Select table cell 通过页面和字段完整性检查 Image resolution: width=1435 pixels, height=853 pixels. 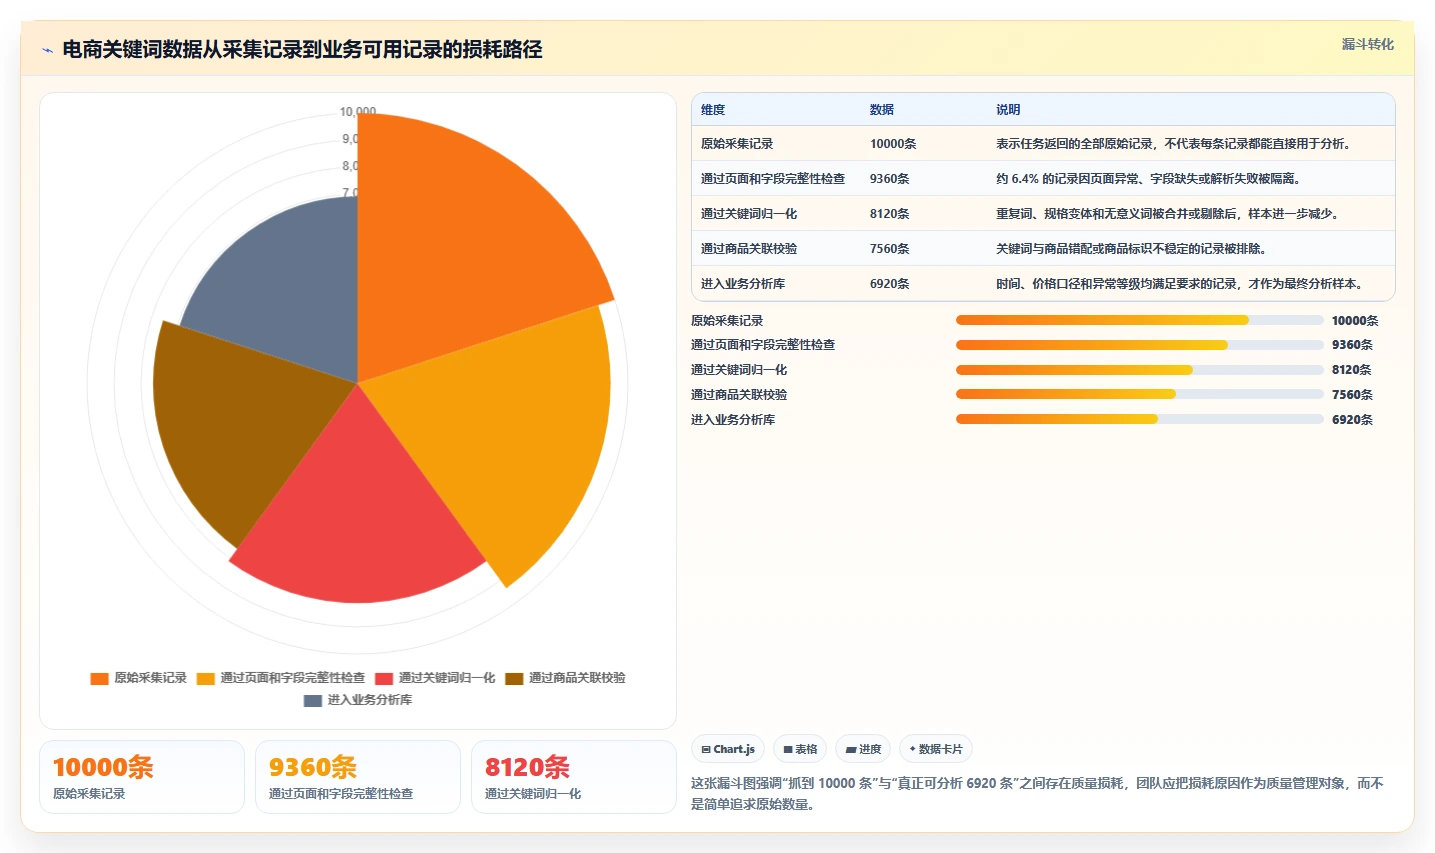tap(773, 179)
